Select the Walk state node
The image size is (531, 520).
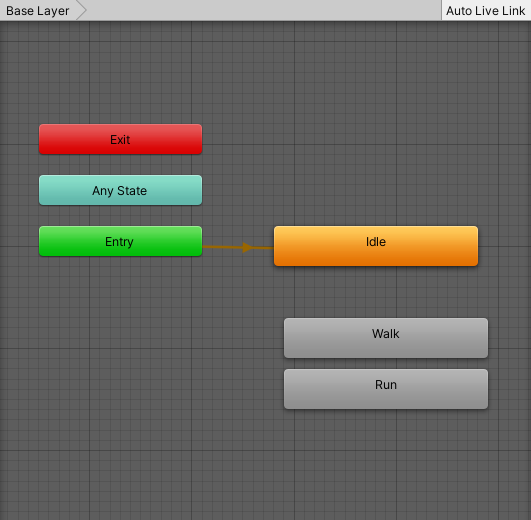386,338
